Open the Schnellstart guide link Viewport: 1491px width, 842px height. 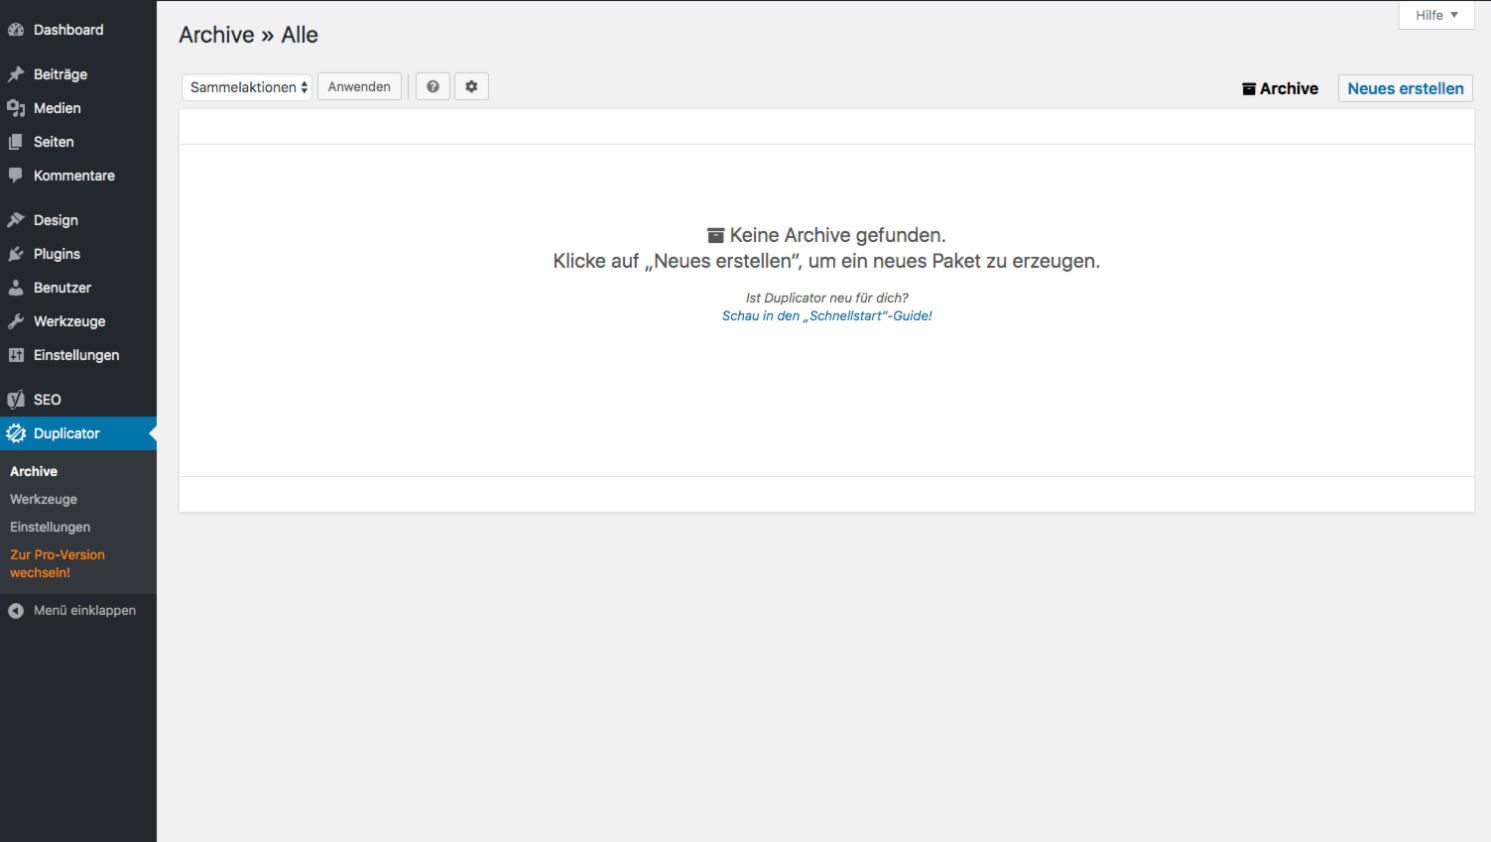(827, 316)
